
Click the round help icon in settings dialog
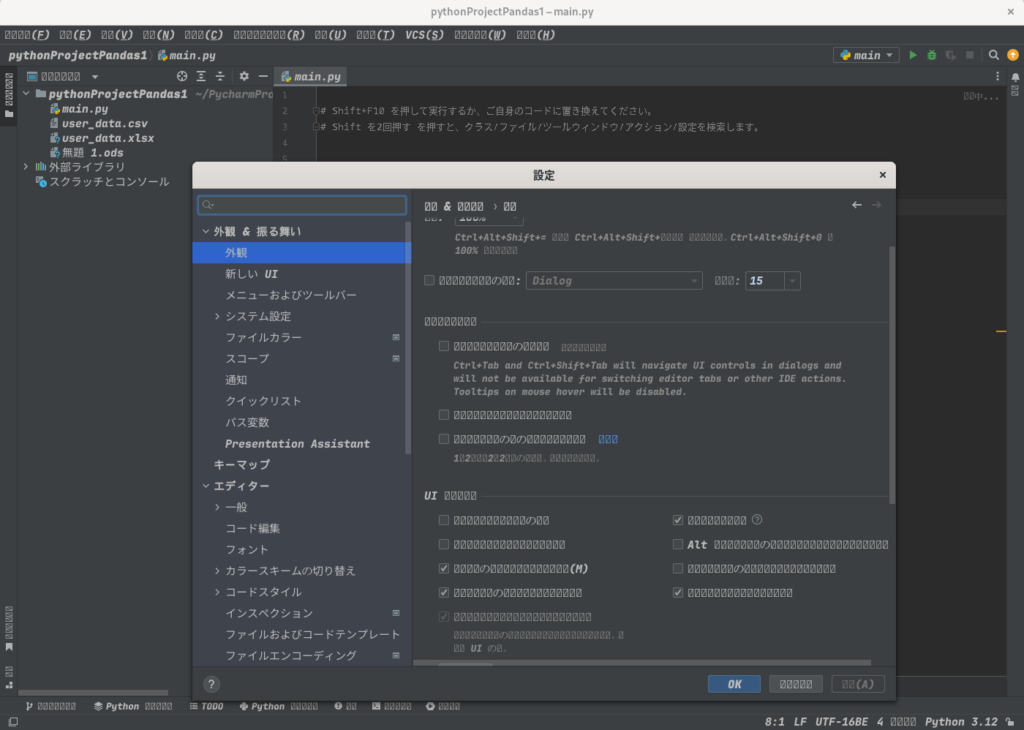[x=211, y=684]
